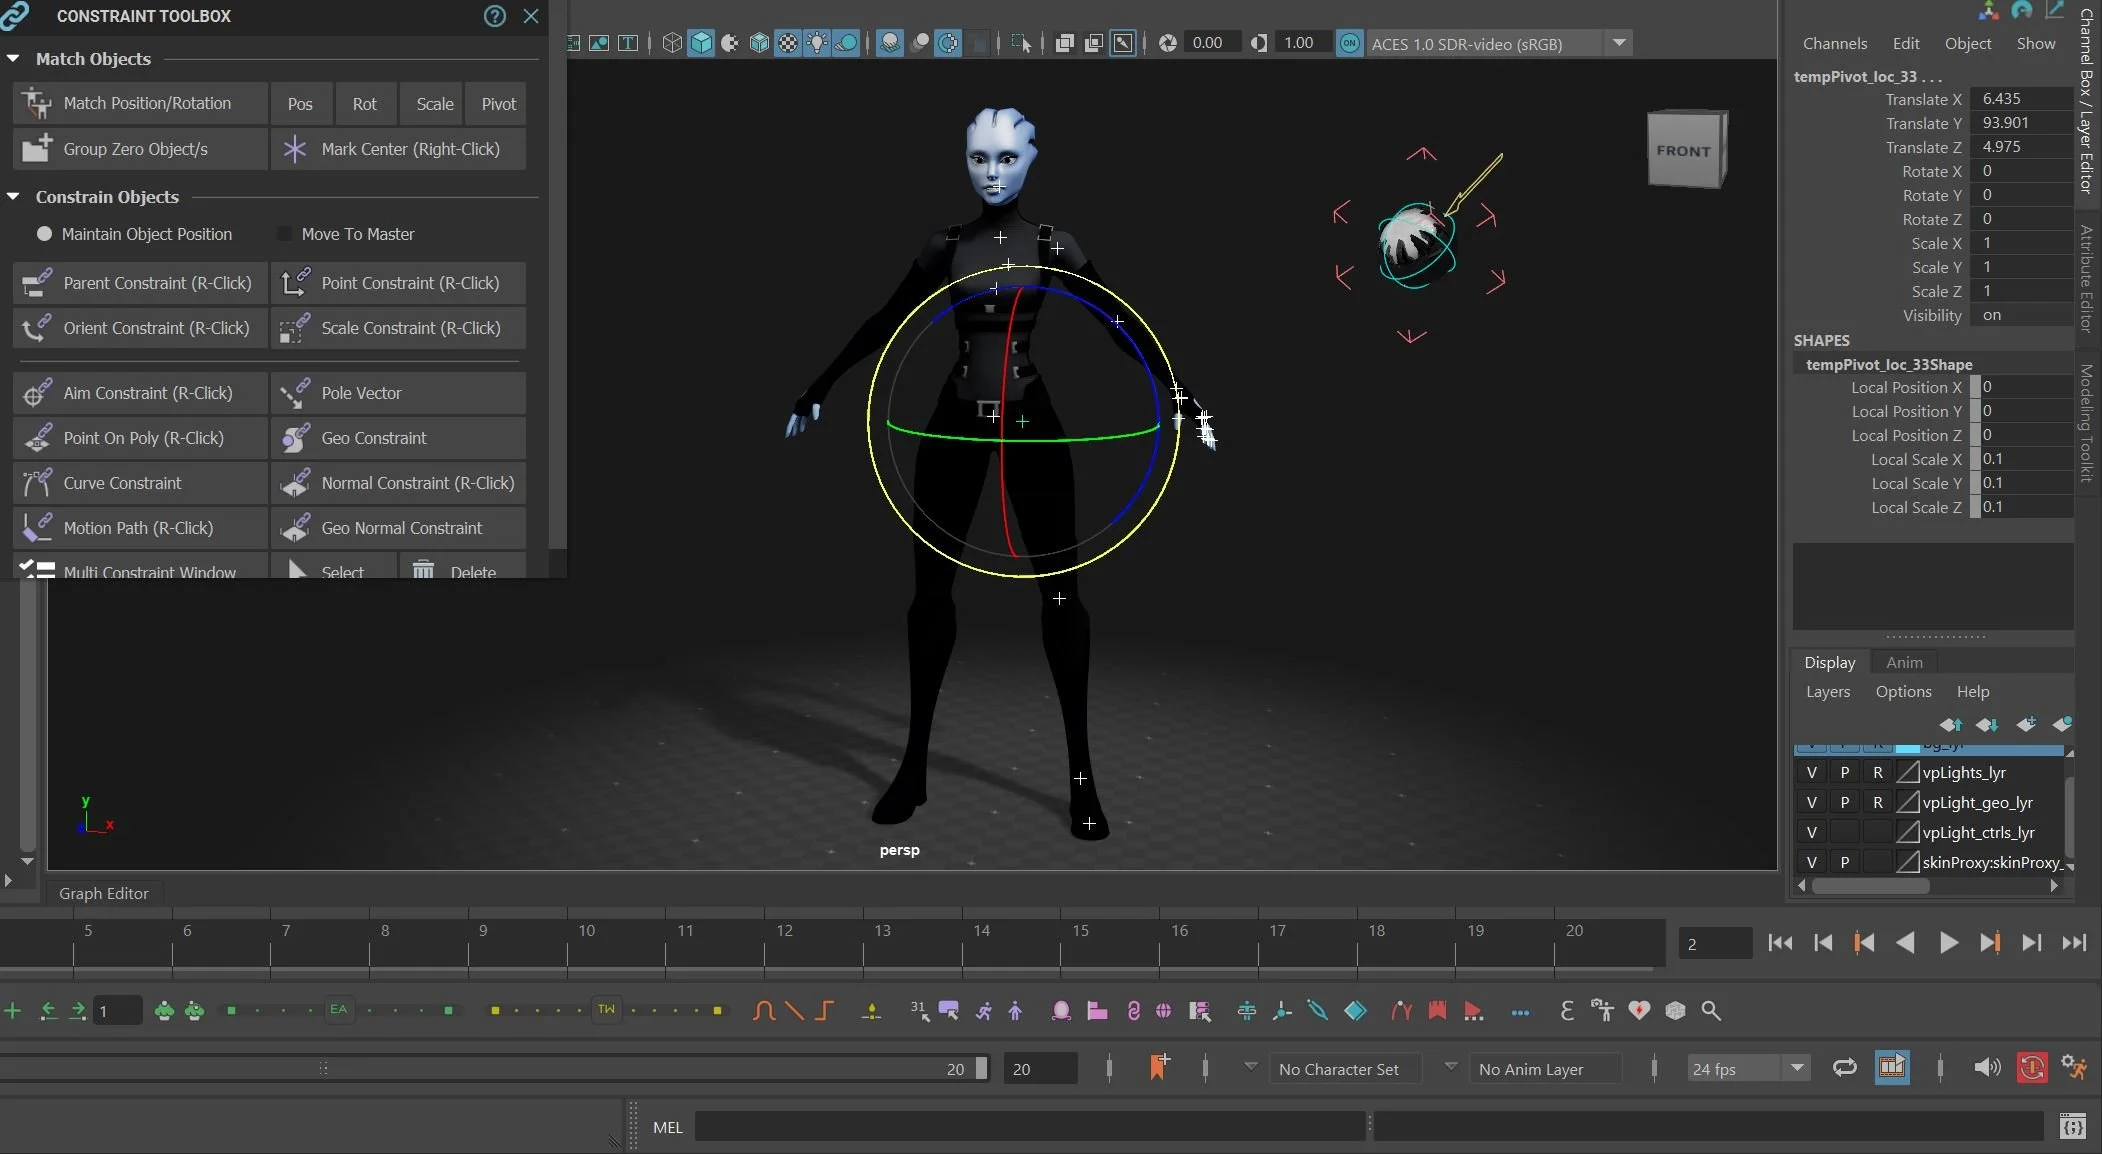Screen dimensions: 2102x1154
Task: Enable the Move To Master checkbox
Action: (x=285, y=234)
